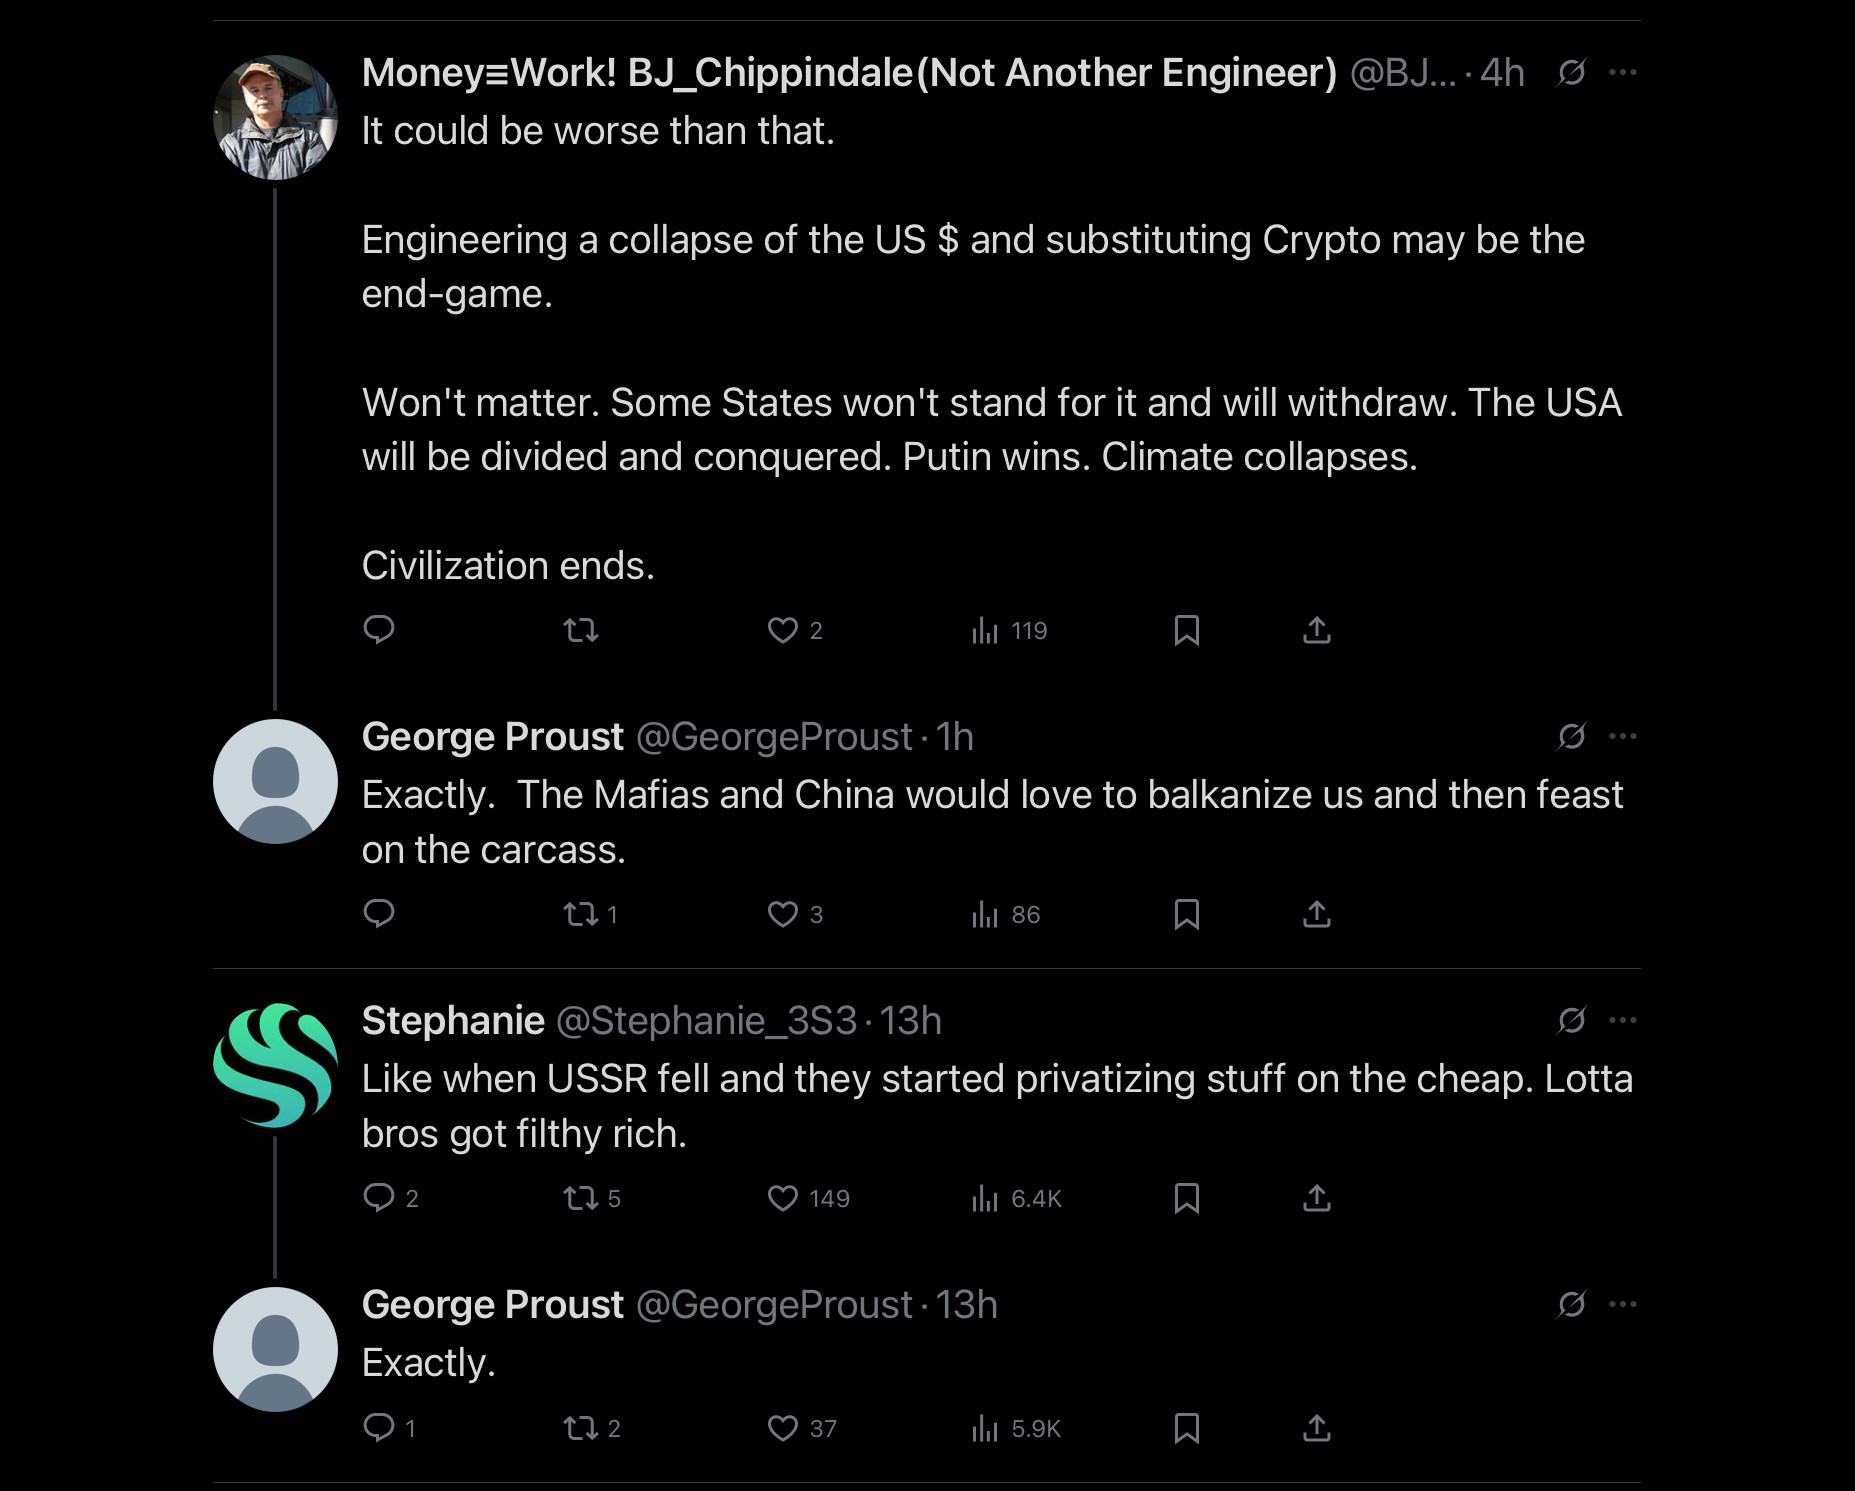This screenshot has width=1855, height=1491.
Task: Open more options on Stephanie's tweet
Action: click(1622, 1020)
